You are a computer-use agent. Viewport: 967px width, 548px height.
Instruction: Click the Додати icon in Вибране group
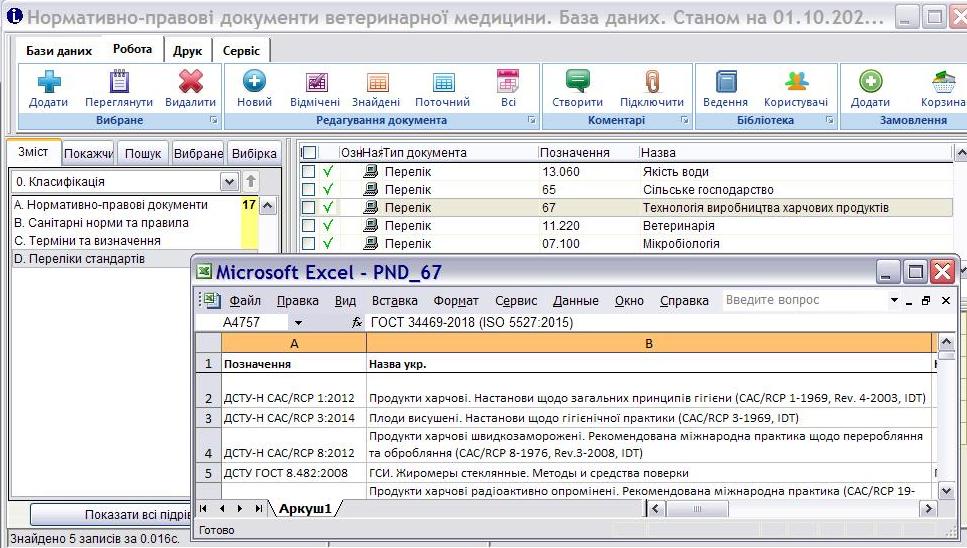pos(49,82)
